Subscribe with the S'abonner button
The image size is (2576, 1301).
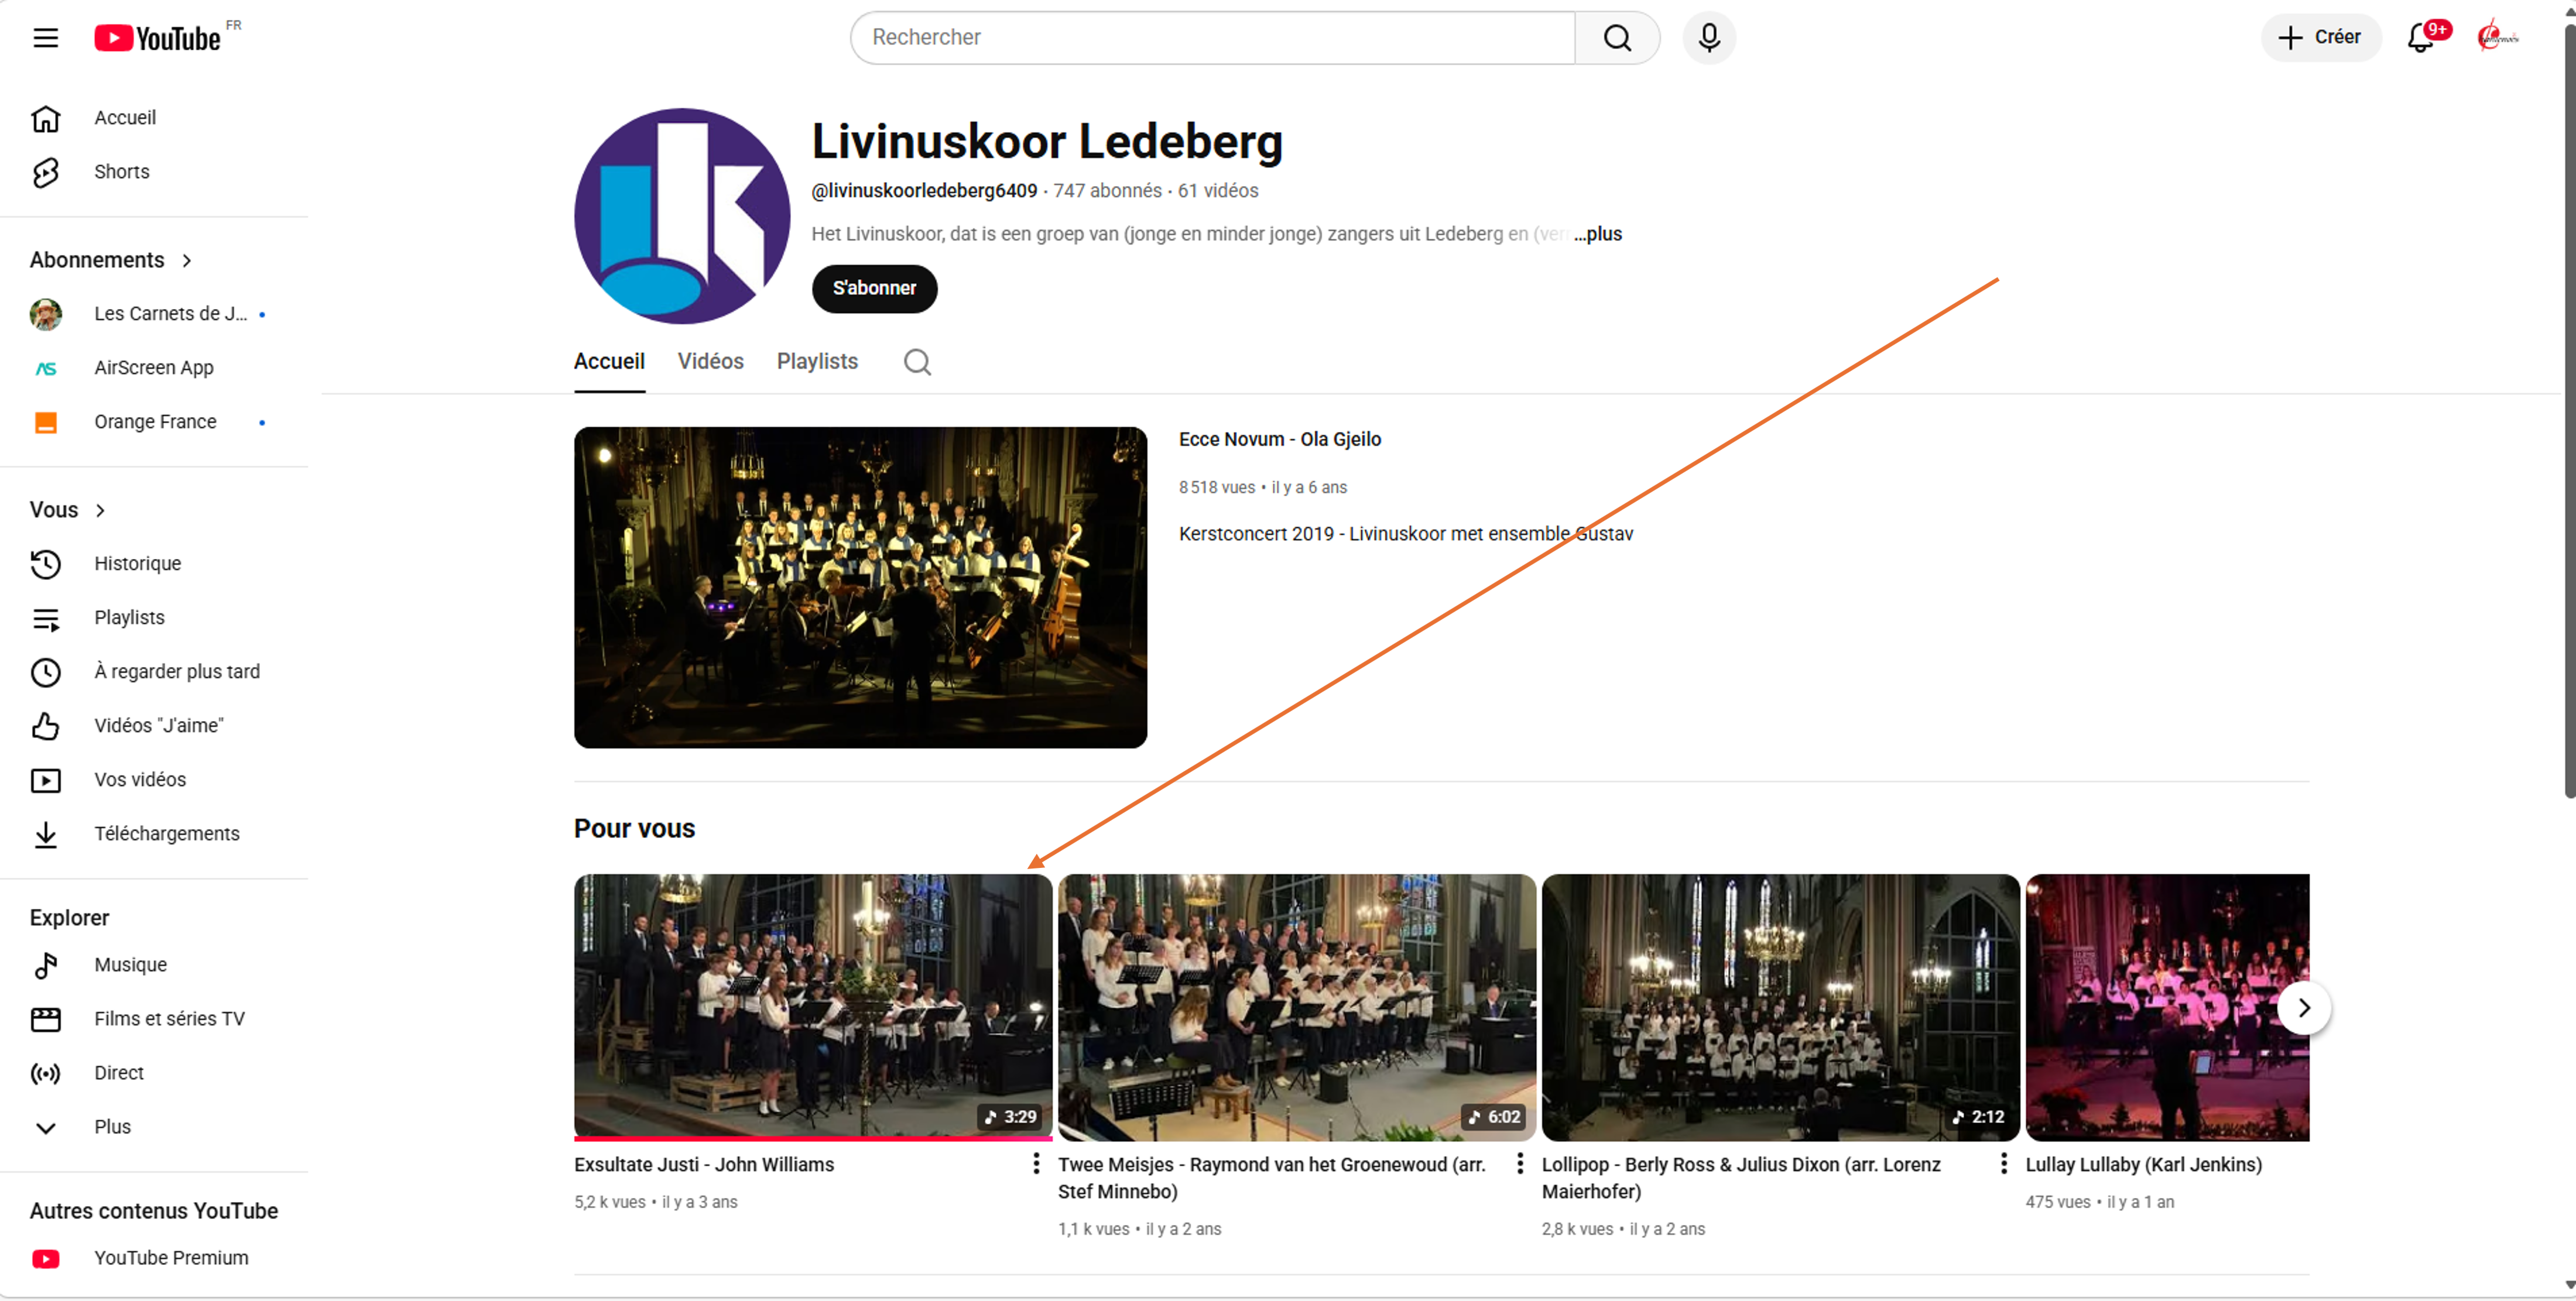pyautogui.click(x=874, y=289)
